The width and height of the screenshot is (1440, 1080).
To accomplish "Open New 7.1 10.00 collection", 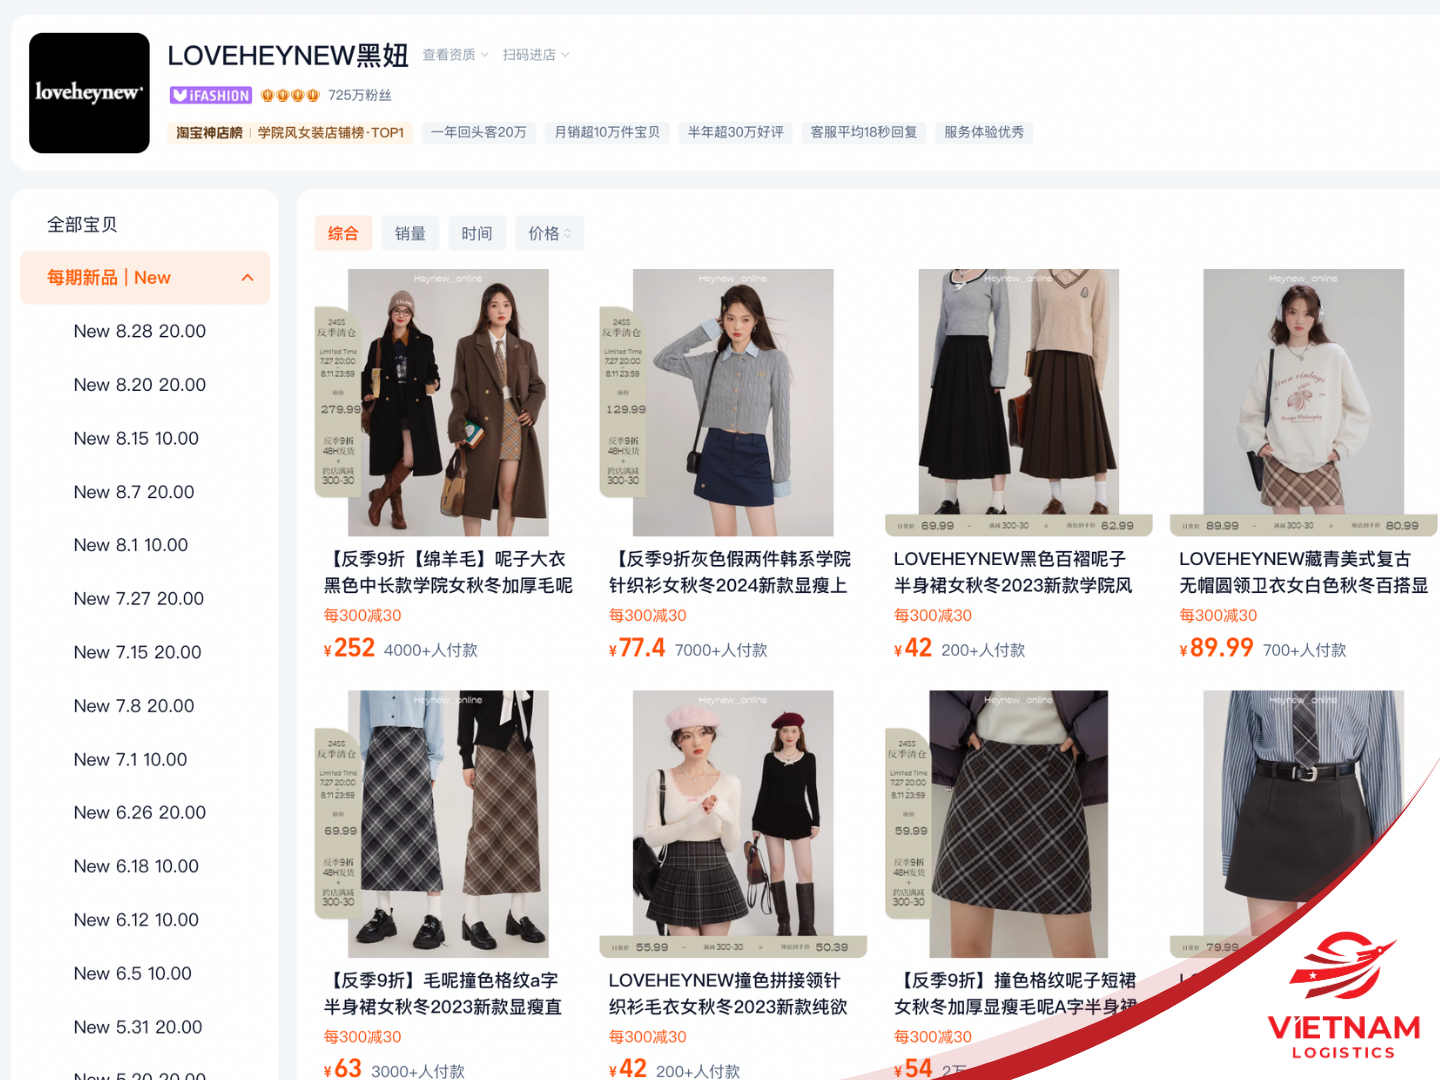I will coord(131,760).
